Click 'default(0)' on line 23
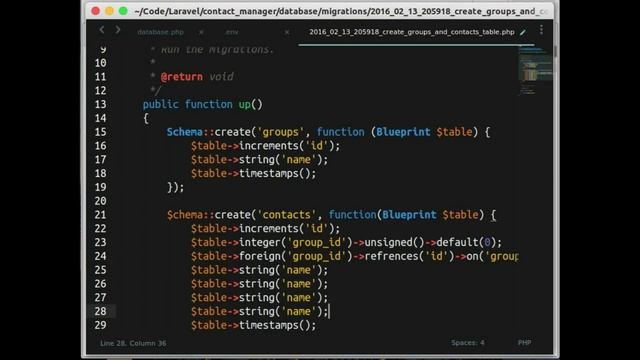Screen dimensions: 640x360 coord(466,242)
